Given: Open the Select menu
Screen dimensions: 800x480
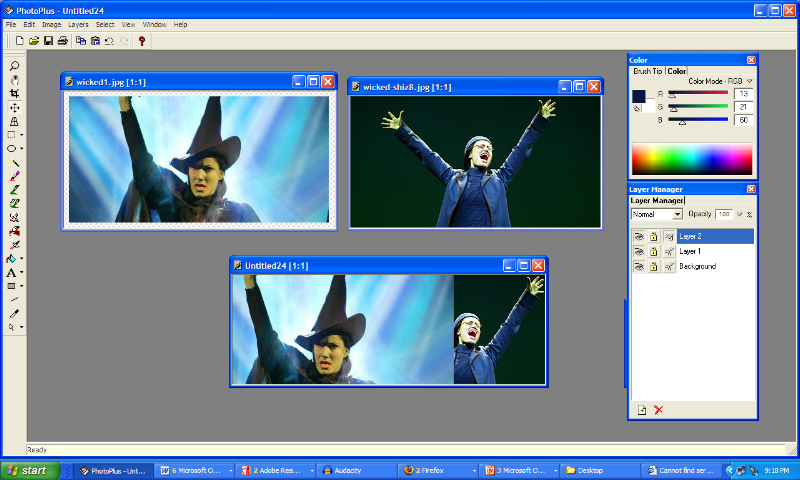Looking at the screenshot, I should (x=105, y=24).
